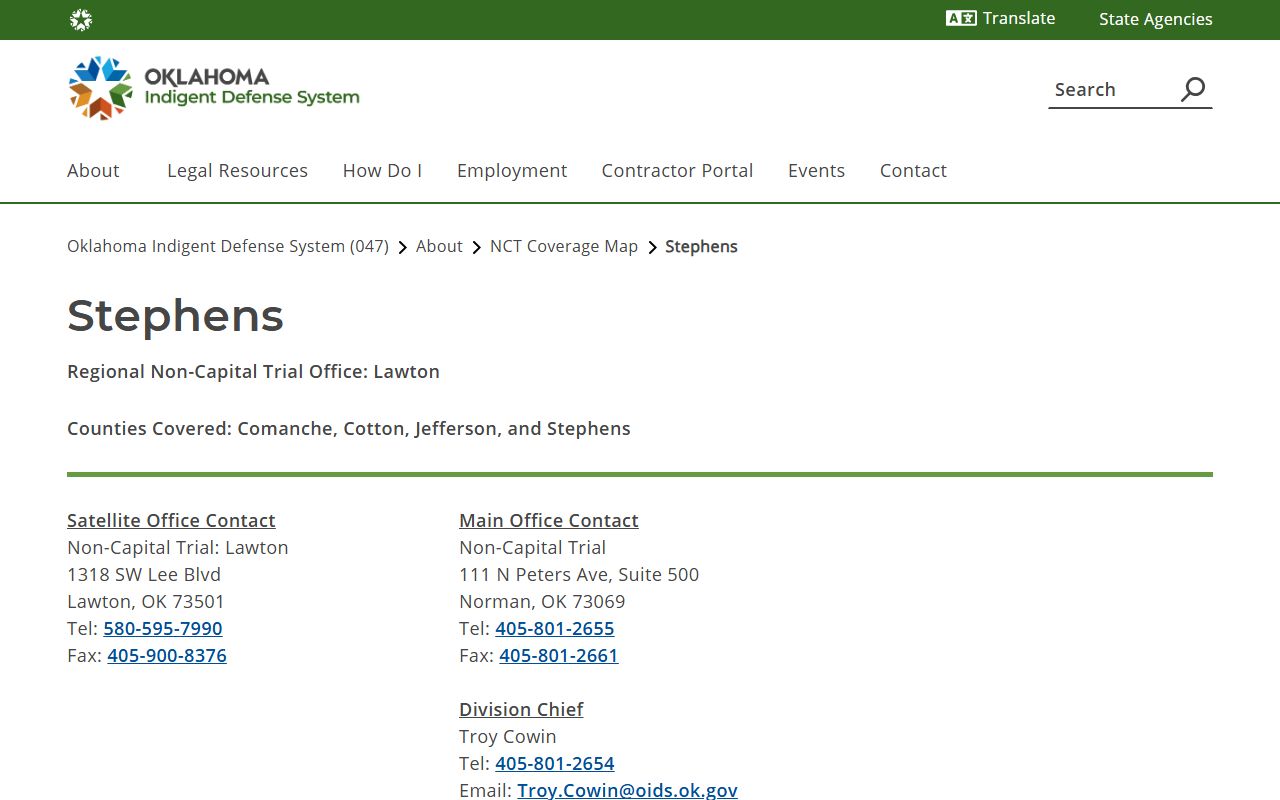Click 'Regional Non-Capital Trial Office: Lawton' text
This screenshot has width=1280, height=800.
tap(253, 371)
